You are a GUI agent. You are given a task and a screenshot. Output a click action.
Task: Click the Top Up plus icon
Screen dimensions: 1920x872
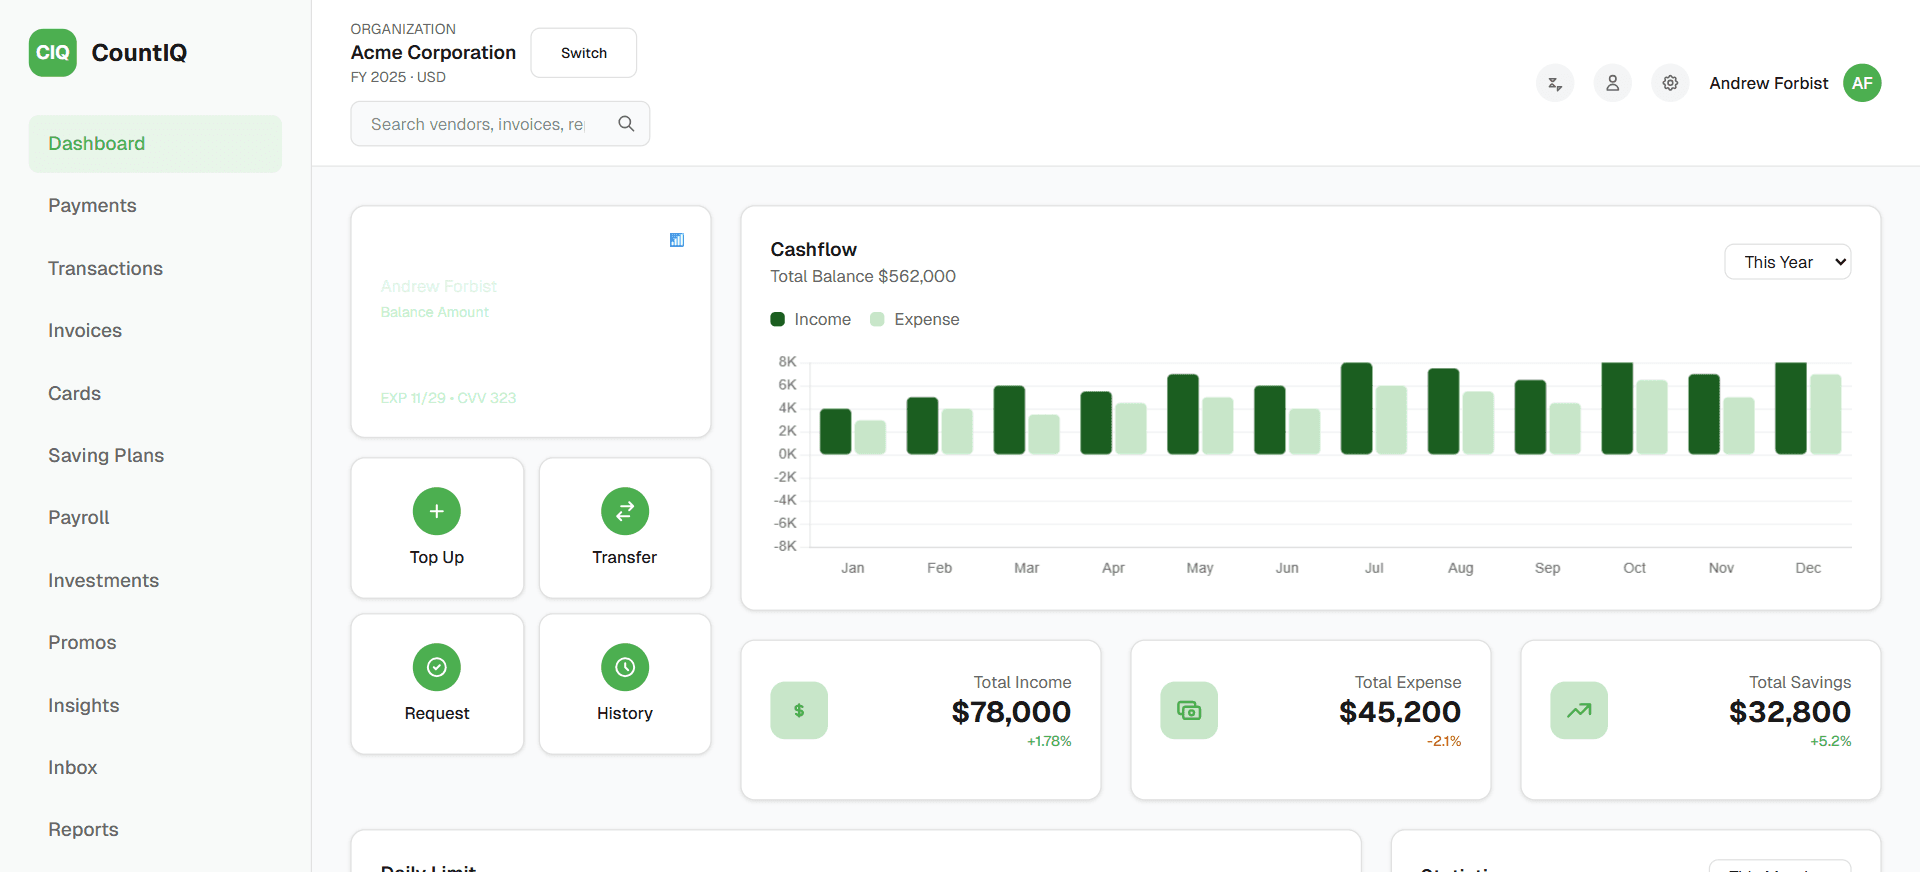point(437,511)
